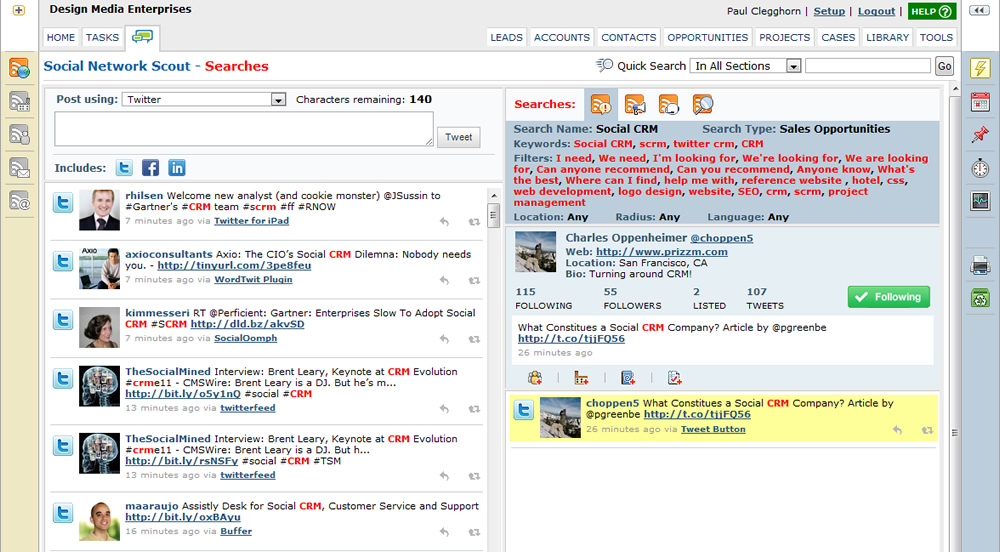
Task: Click in the tweet compose text box
Action: pos(244,129)
